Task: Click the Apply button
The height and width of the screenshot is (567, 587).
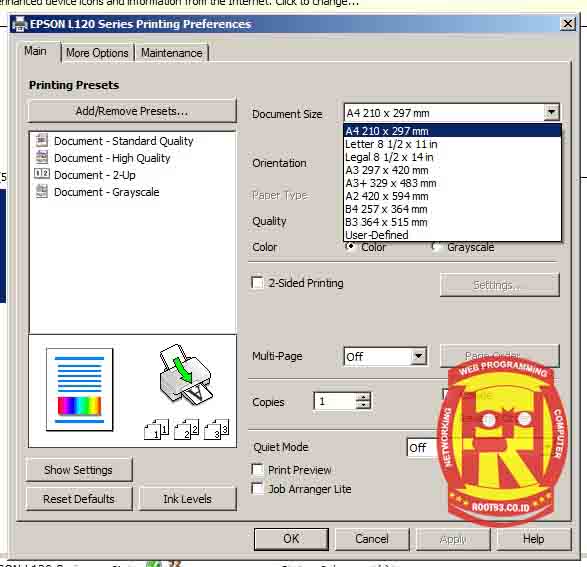Action: 453,539
